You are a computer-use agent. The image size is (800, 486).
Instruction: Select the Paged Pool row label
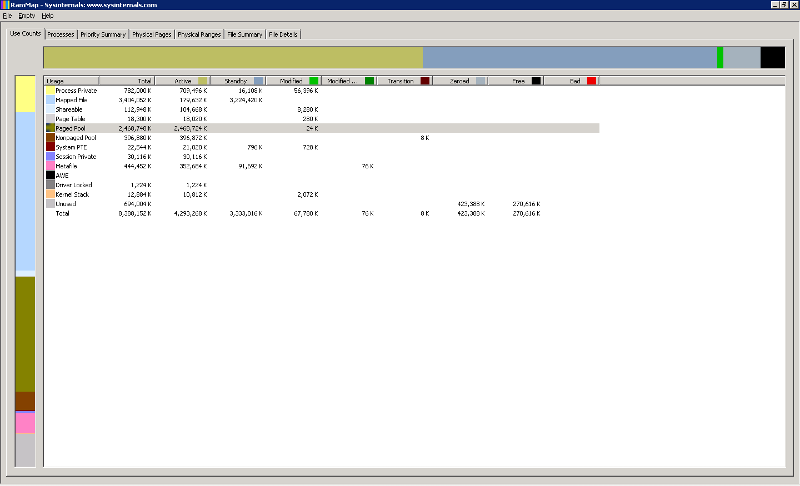click(x=70, y=129)
